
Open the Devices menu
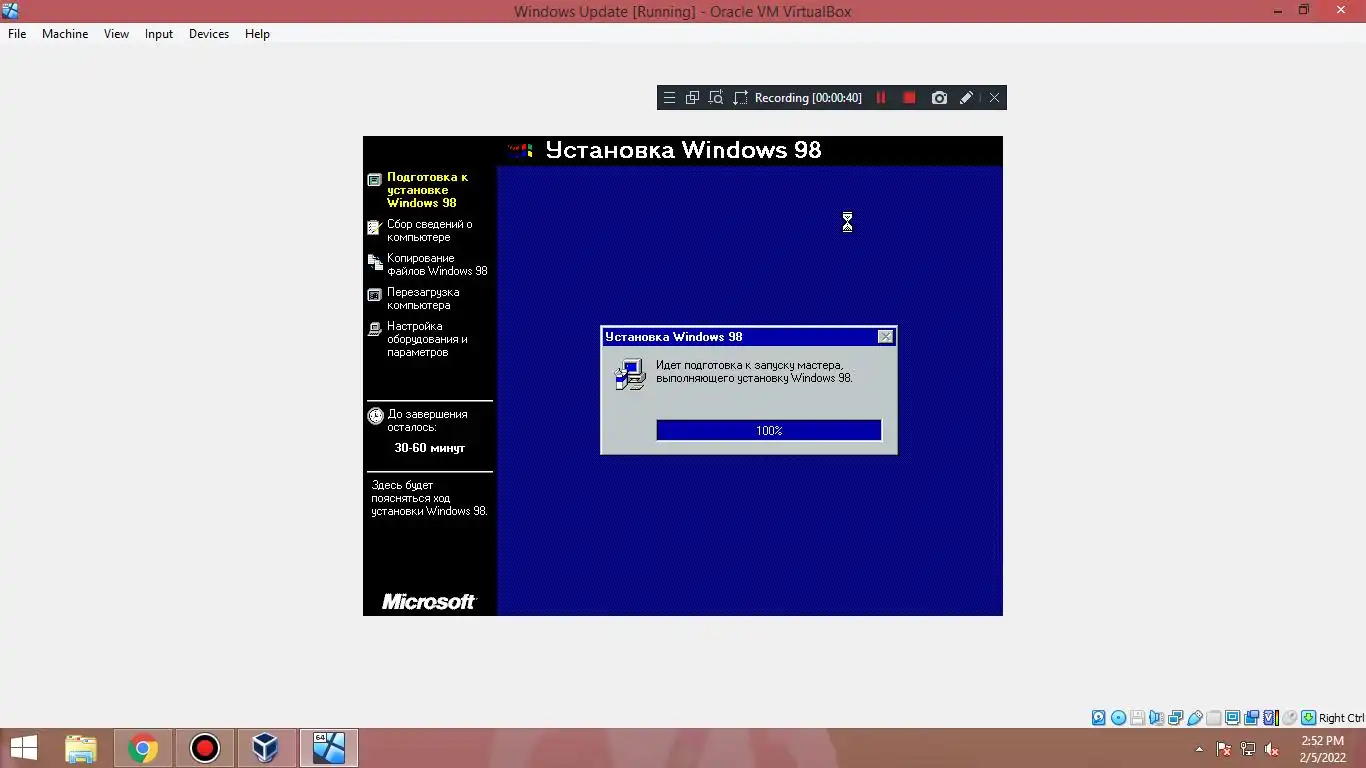(209, 34)
